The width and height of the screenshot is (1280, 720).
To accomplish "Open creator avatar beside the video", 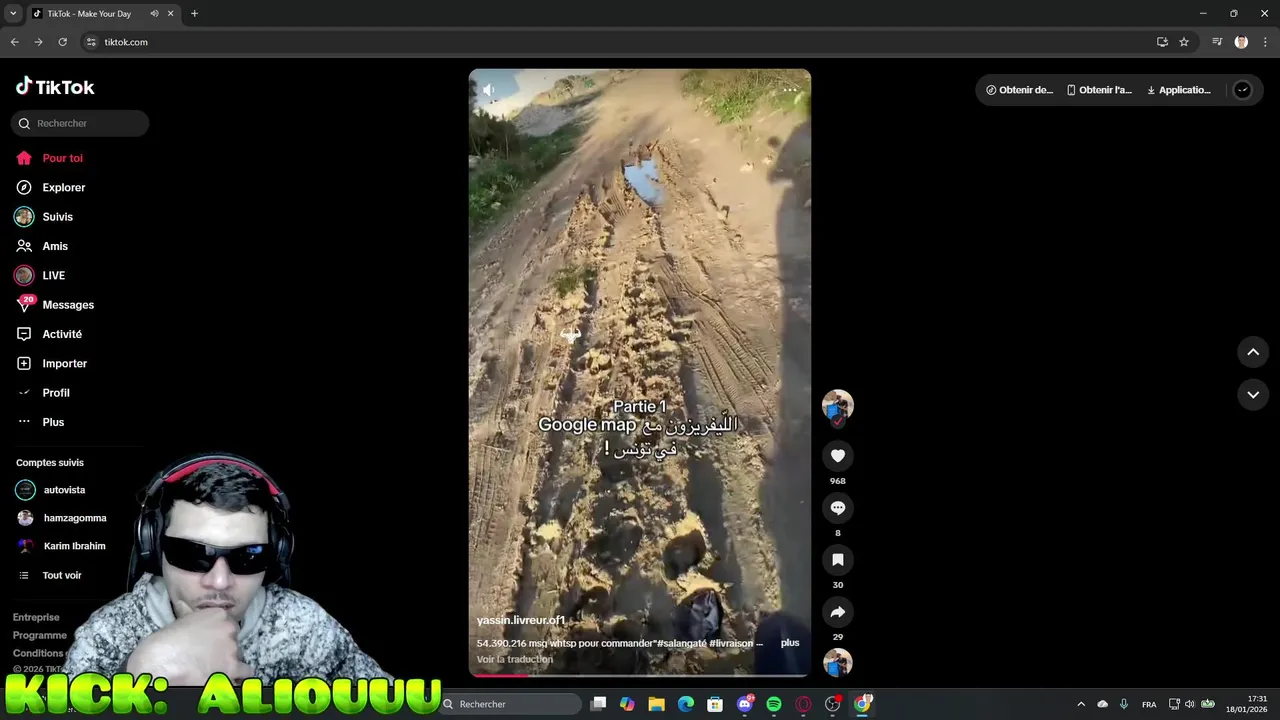I will 838,405.
